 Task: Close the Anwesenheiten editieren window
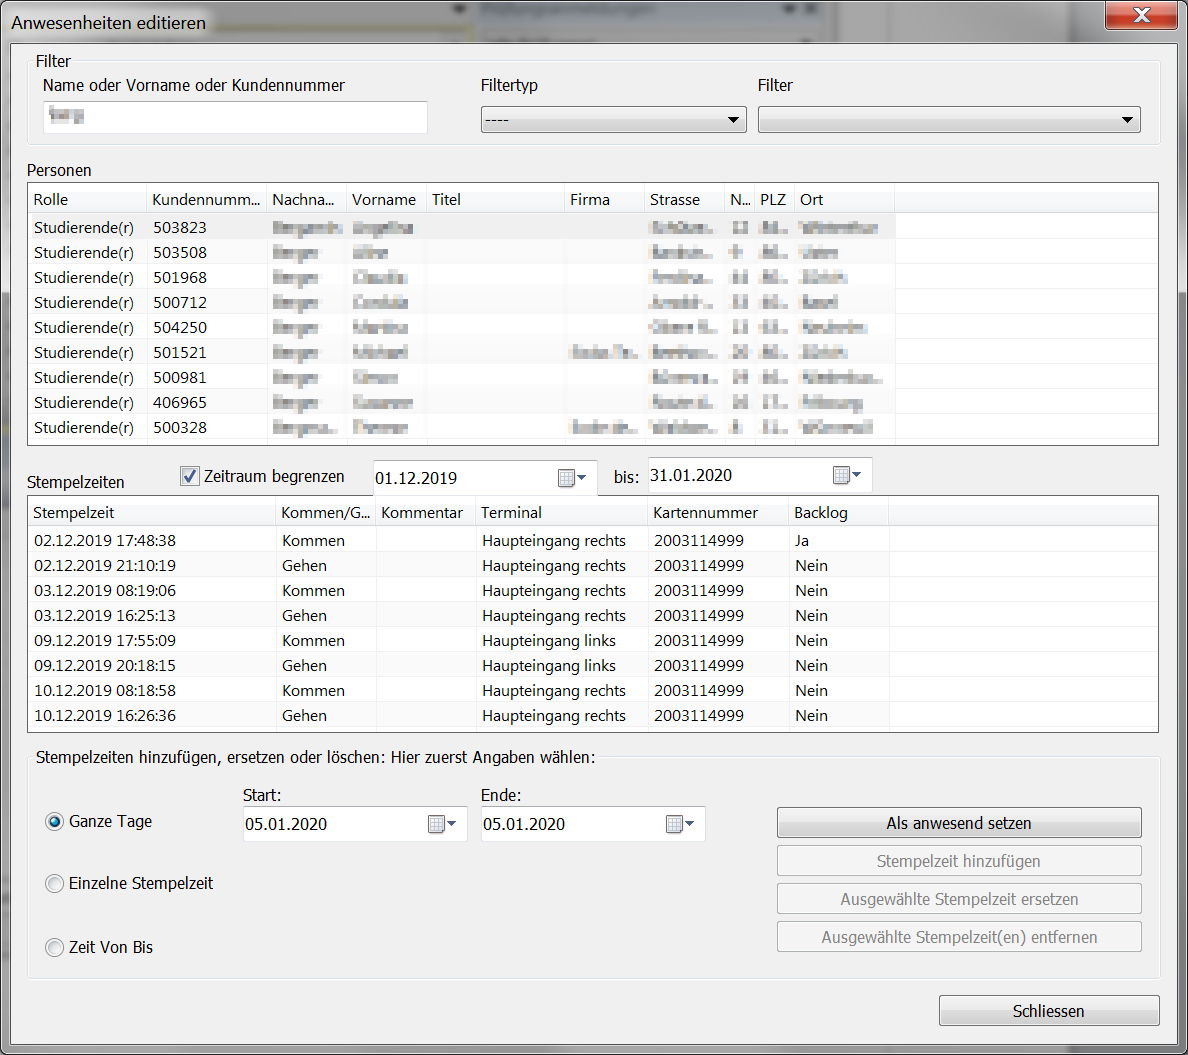[1141, 16]
